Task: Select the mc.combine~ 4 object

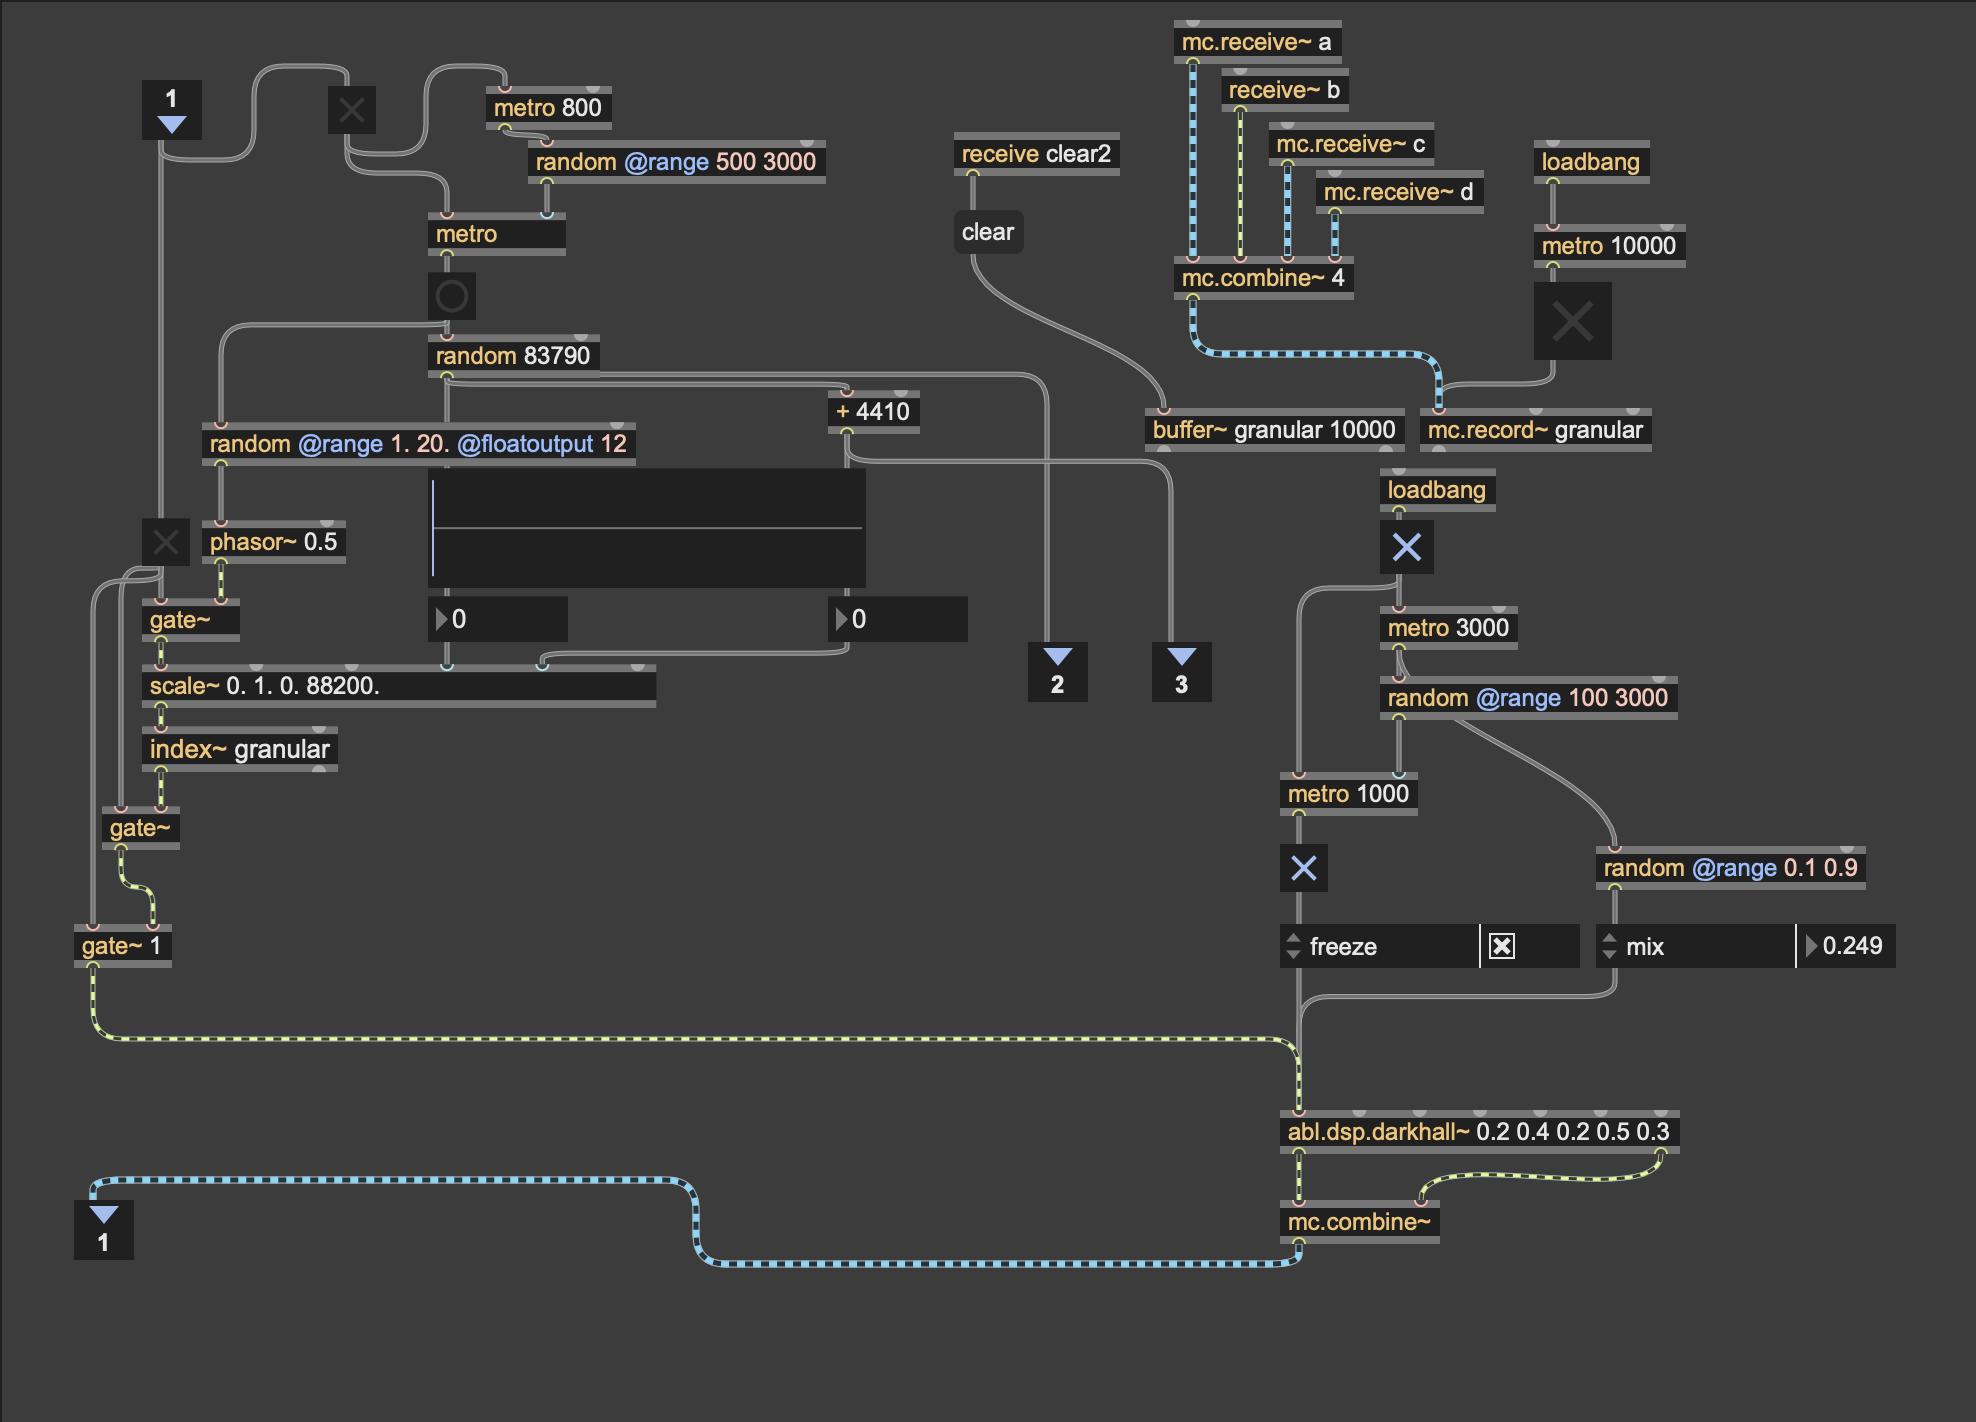Action: coord(1264,279)
